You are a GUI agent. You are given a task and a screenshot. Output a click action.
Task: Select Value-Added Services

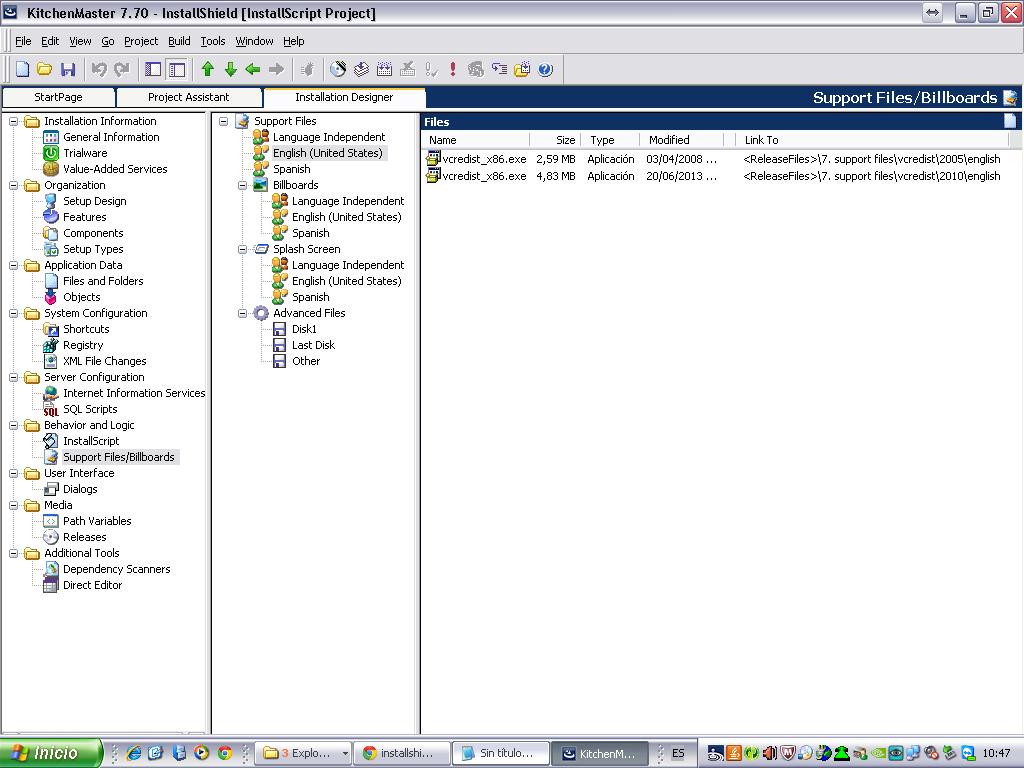click(x=115, y=169)
